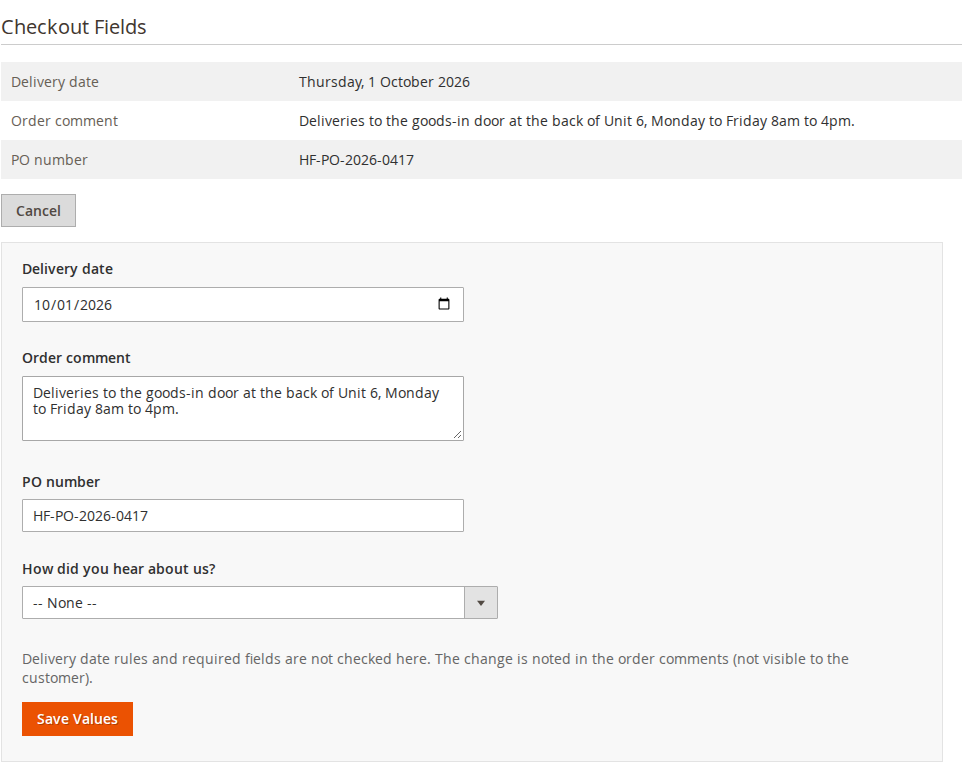Click the 'Delivery date' label in summary table
Image resolution: width=962 pixels, height=762 pixels.
tap(55, 82)
